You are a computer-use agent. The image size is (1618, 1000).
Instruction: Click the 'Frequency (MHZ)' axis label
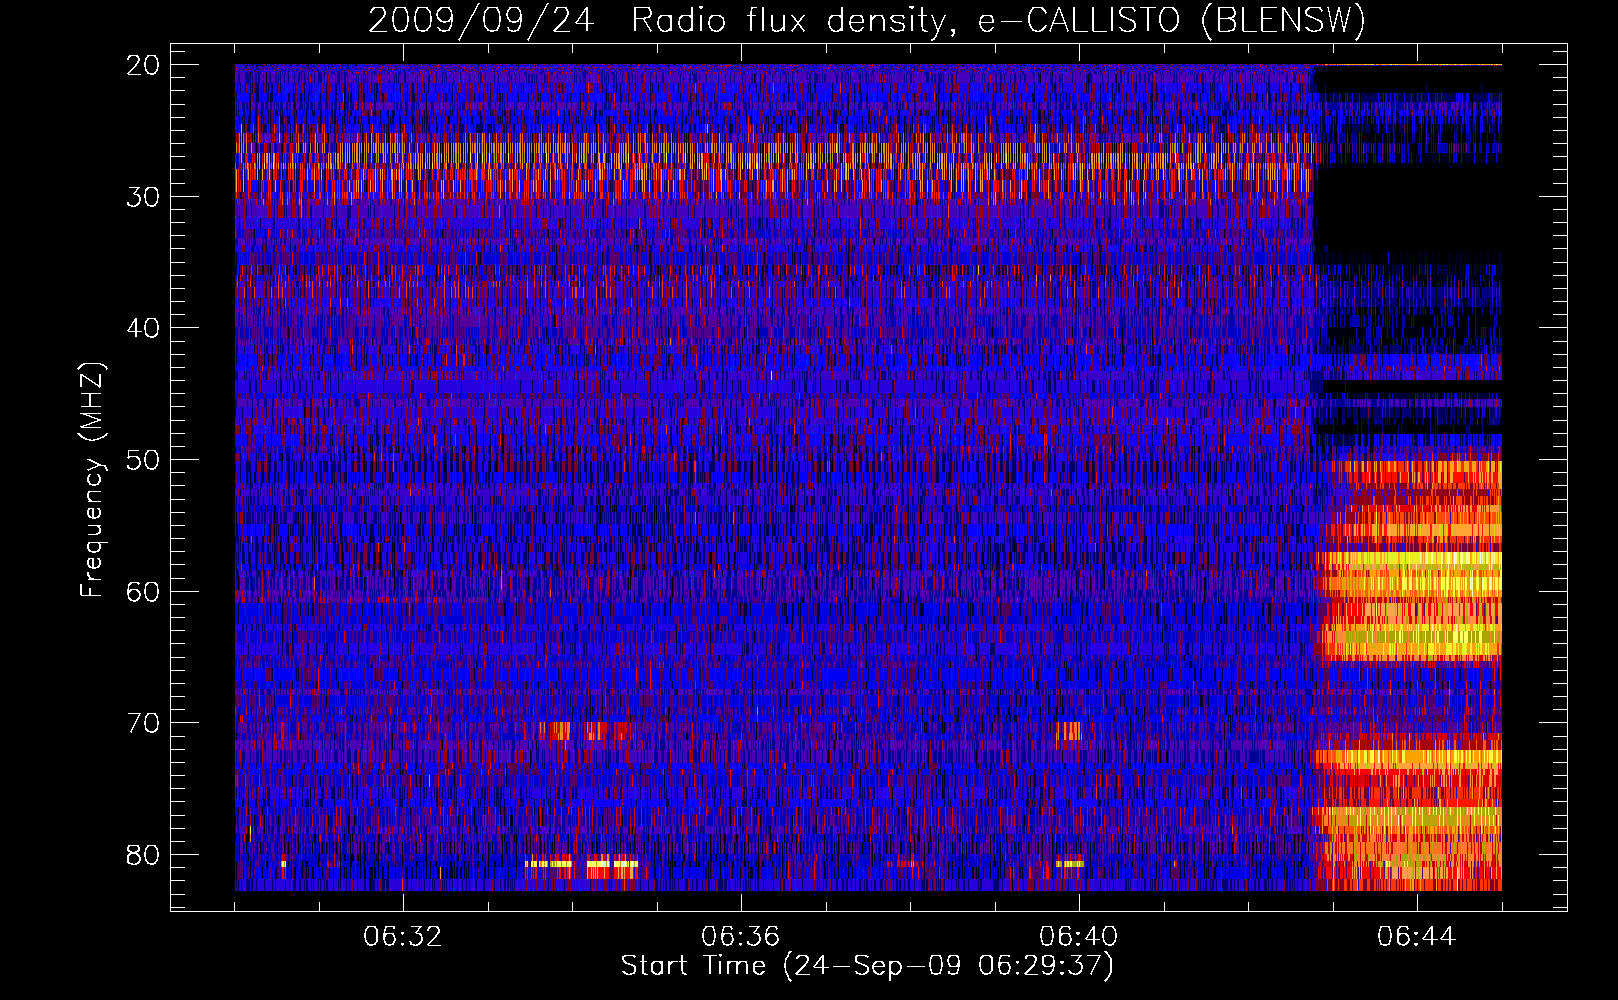coord(92,480)
